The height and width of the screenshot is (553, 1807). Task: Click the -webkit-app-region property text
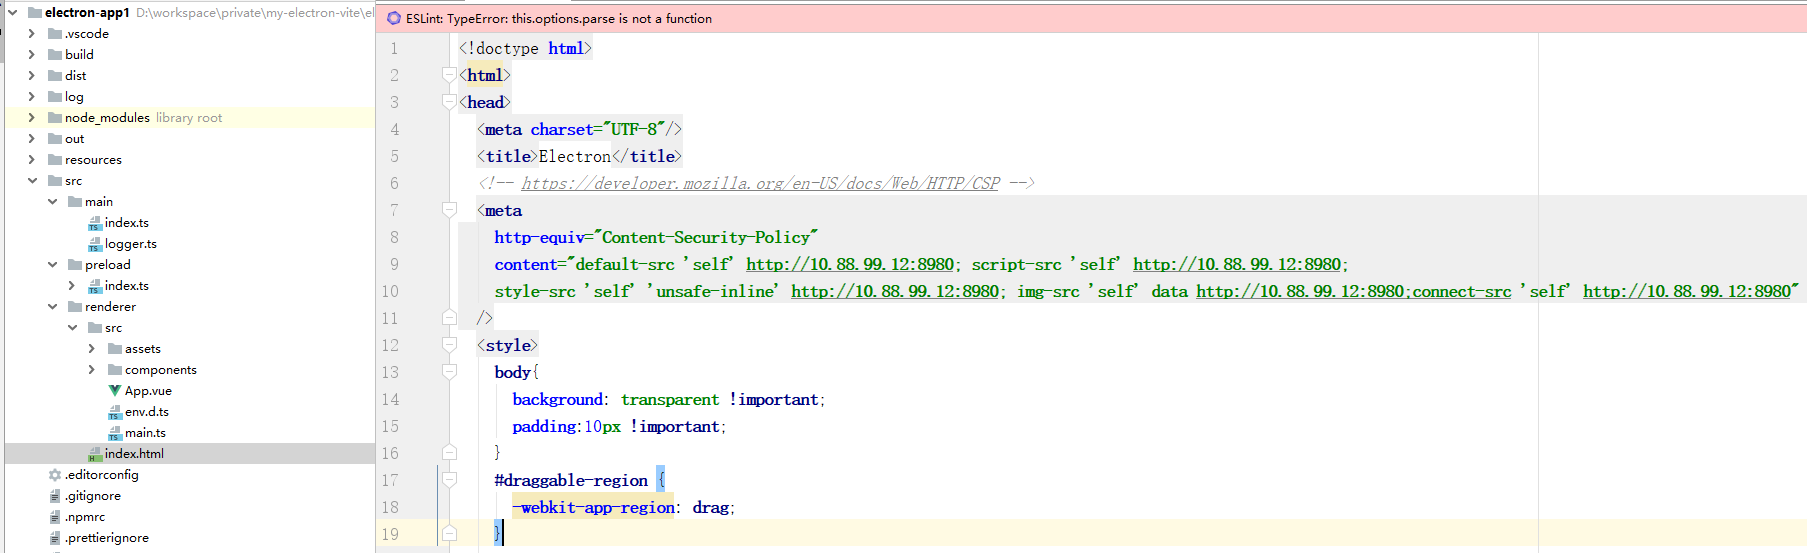coord(594,507)
